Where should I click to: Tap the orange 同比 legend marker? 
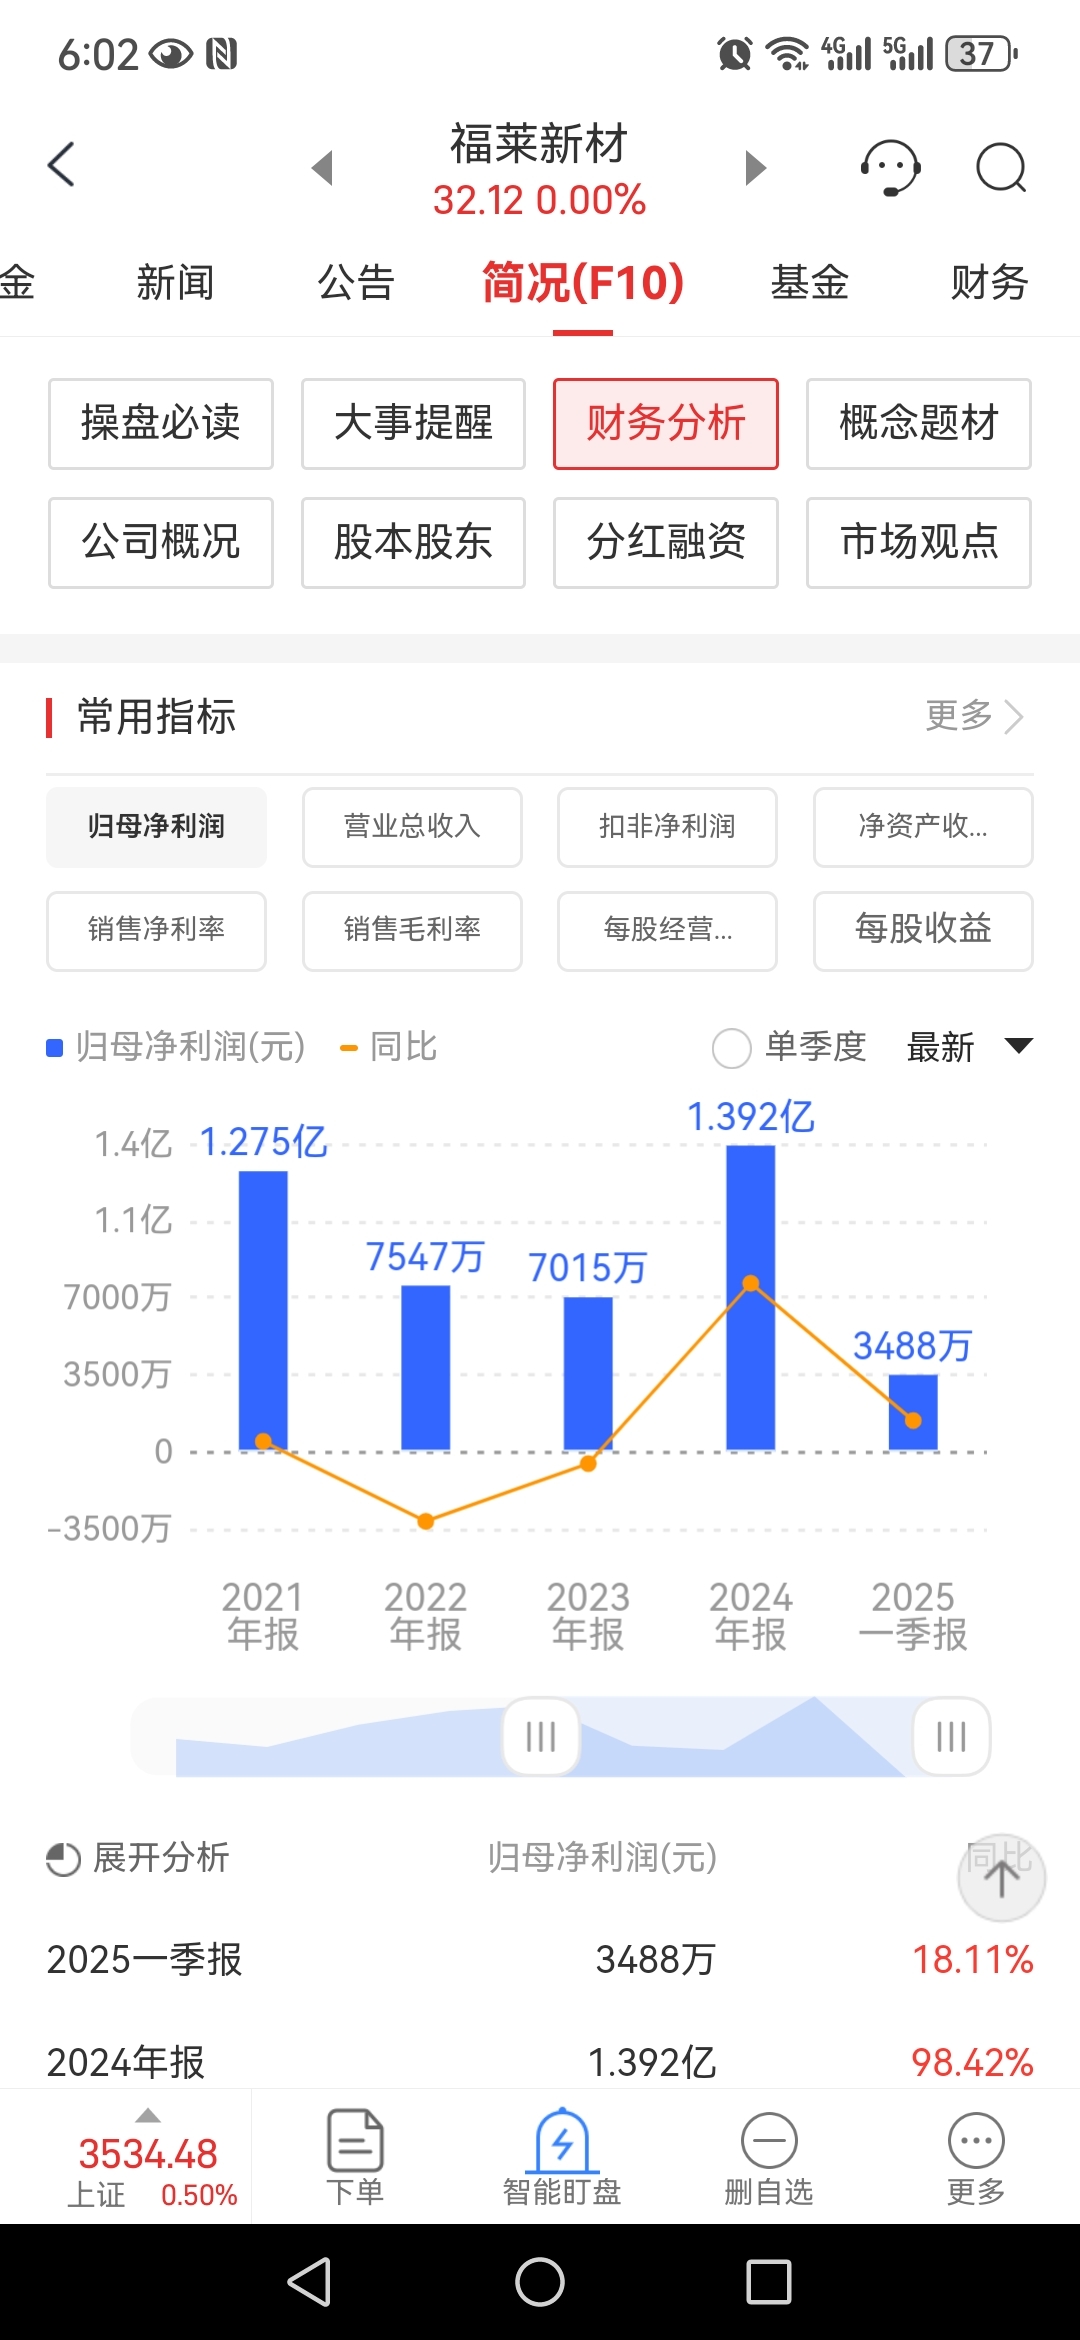349,1048
